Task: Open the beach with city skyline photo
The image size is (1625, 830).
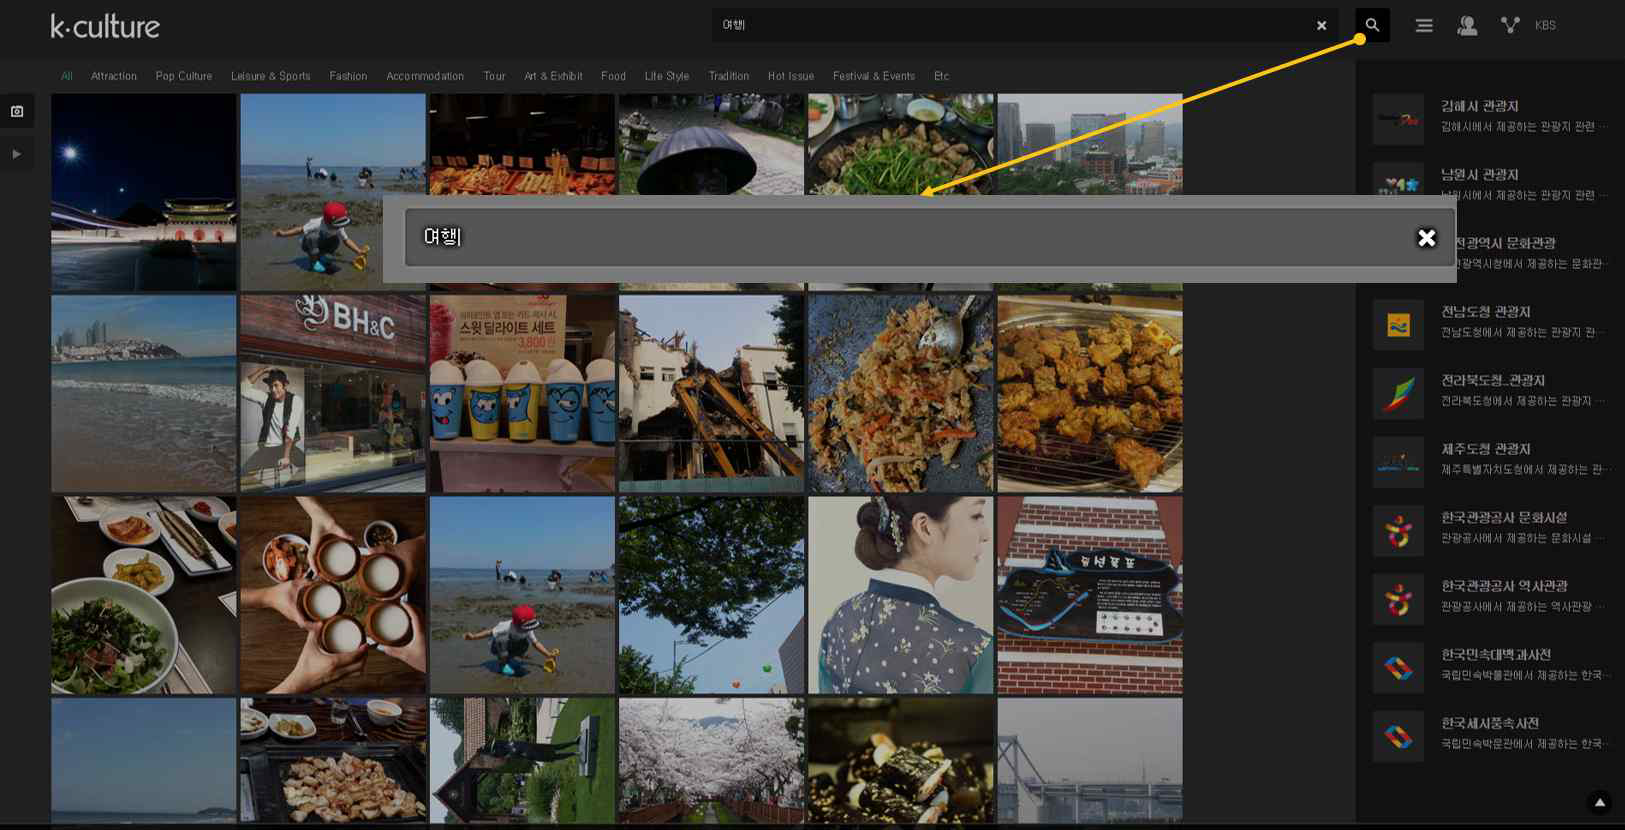Action: [x=144, y=393]
